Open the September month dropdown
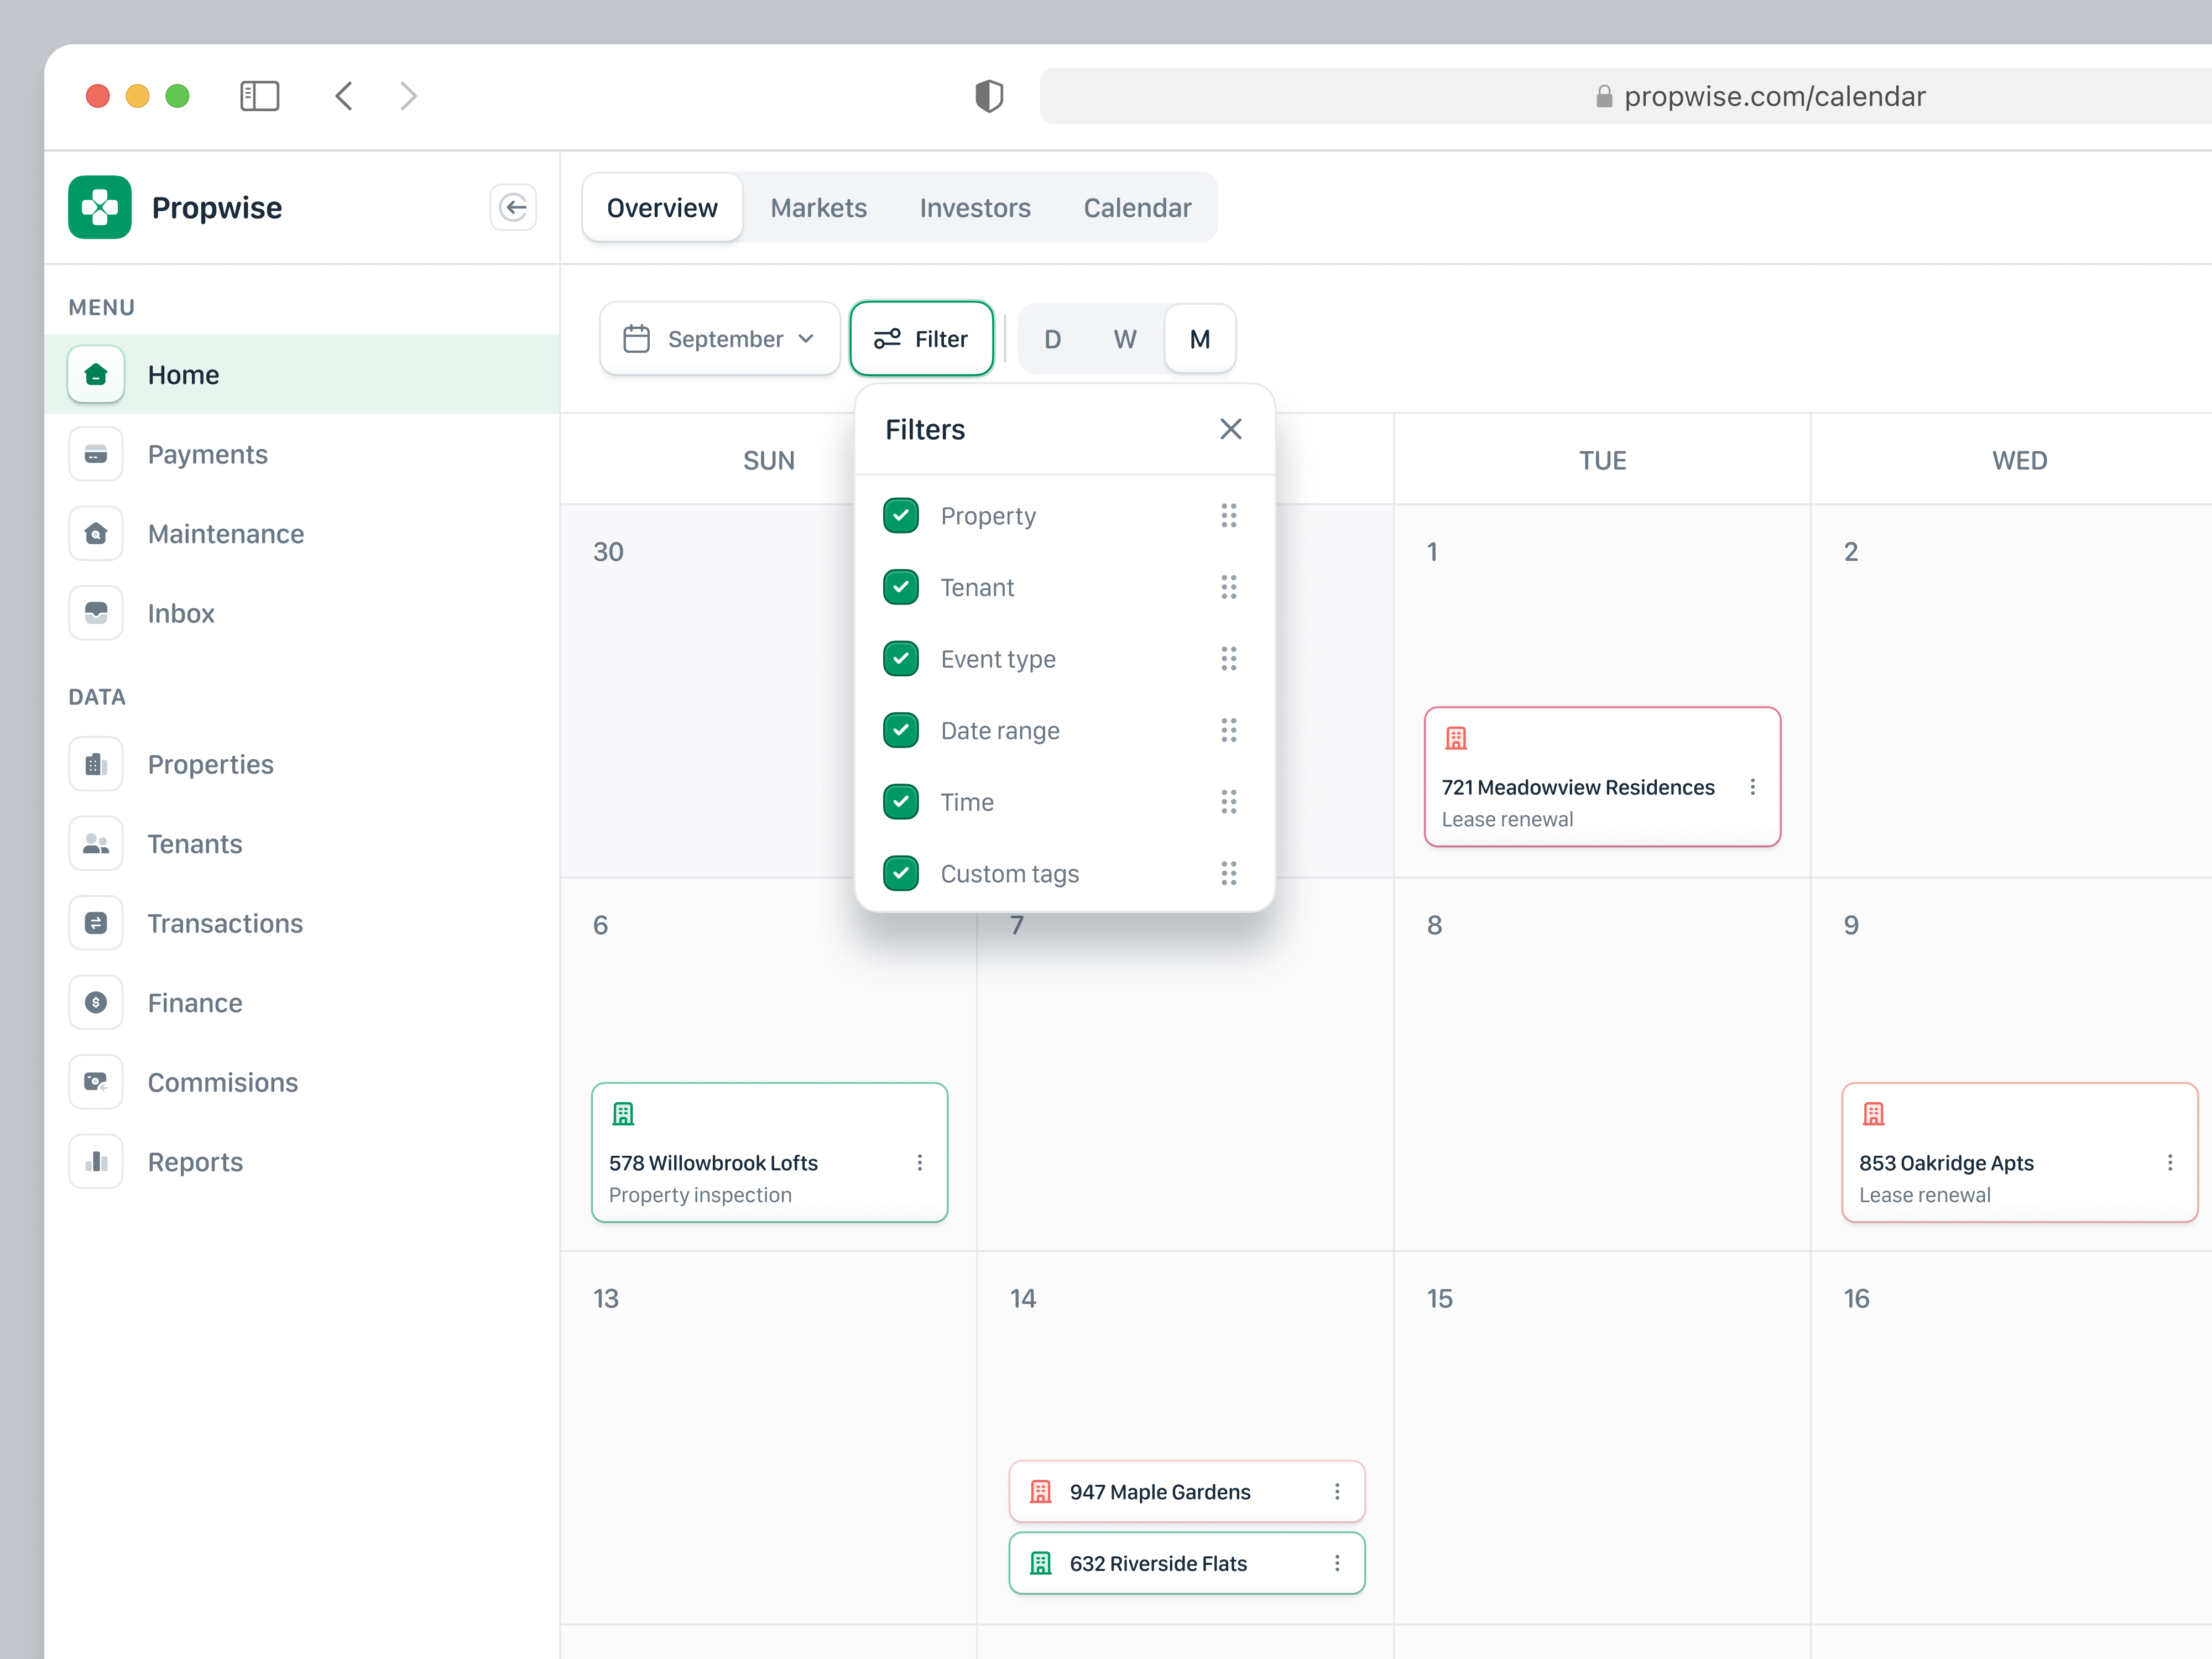Screen dimensions: 2212x1659 click(719, 339)
